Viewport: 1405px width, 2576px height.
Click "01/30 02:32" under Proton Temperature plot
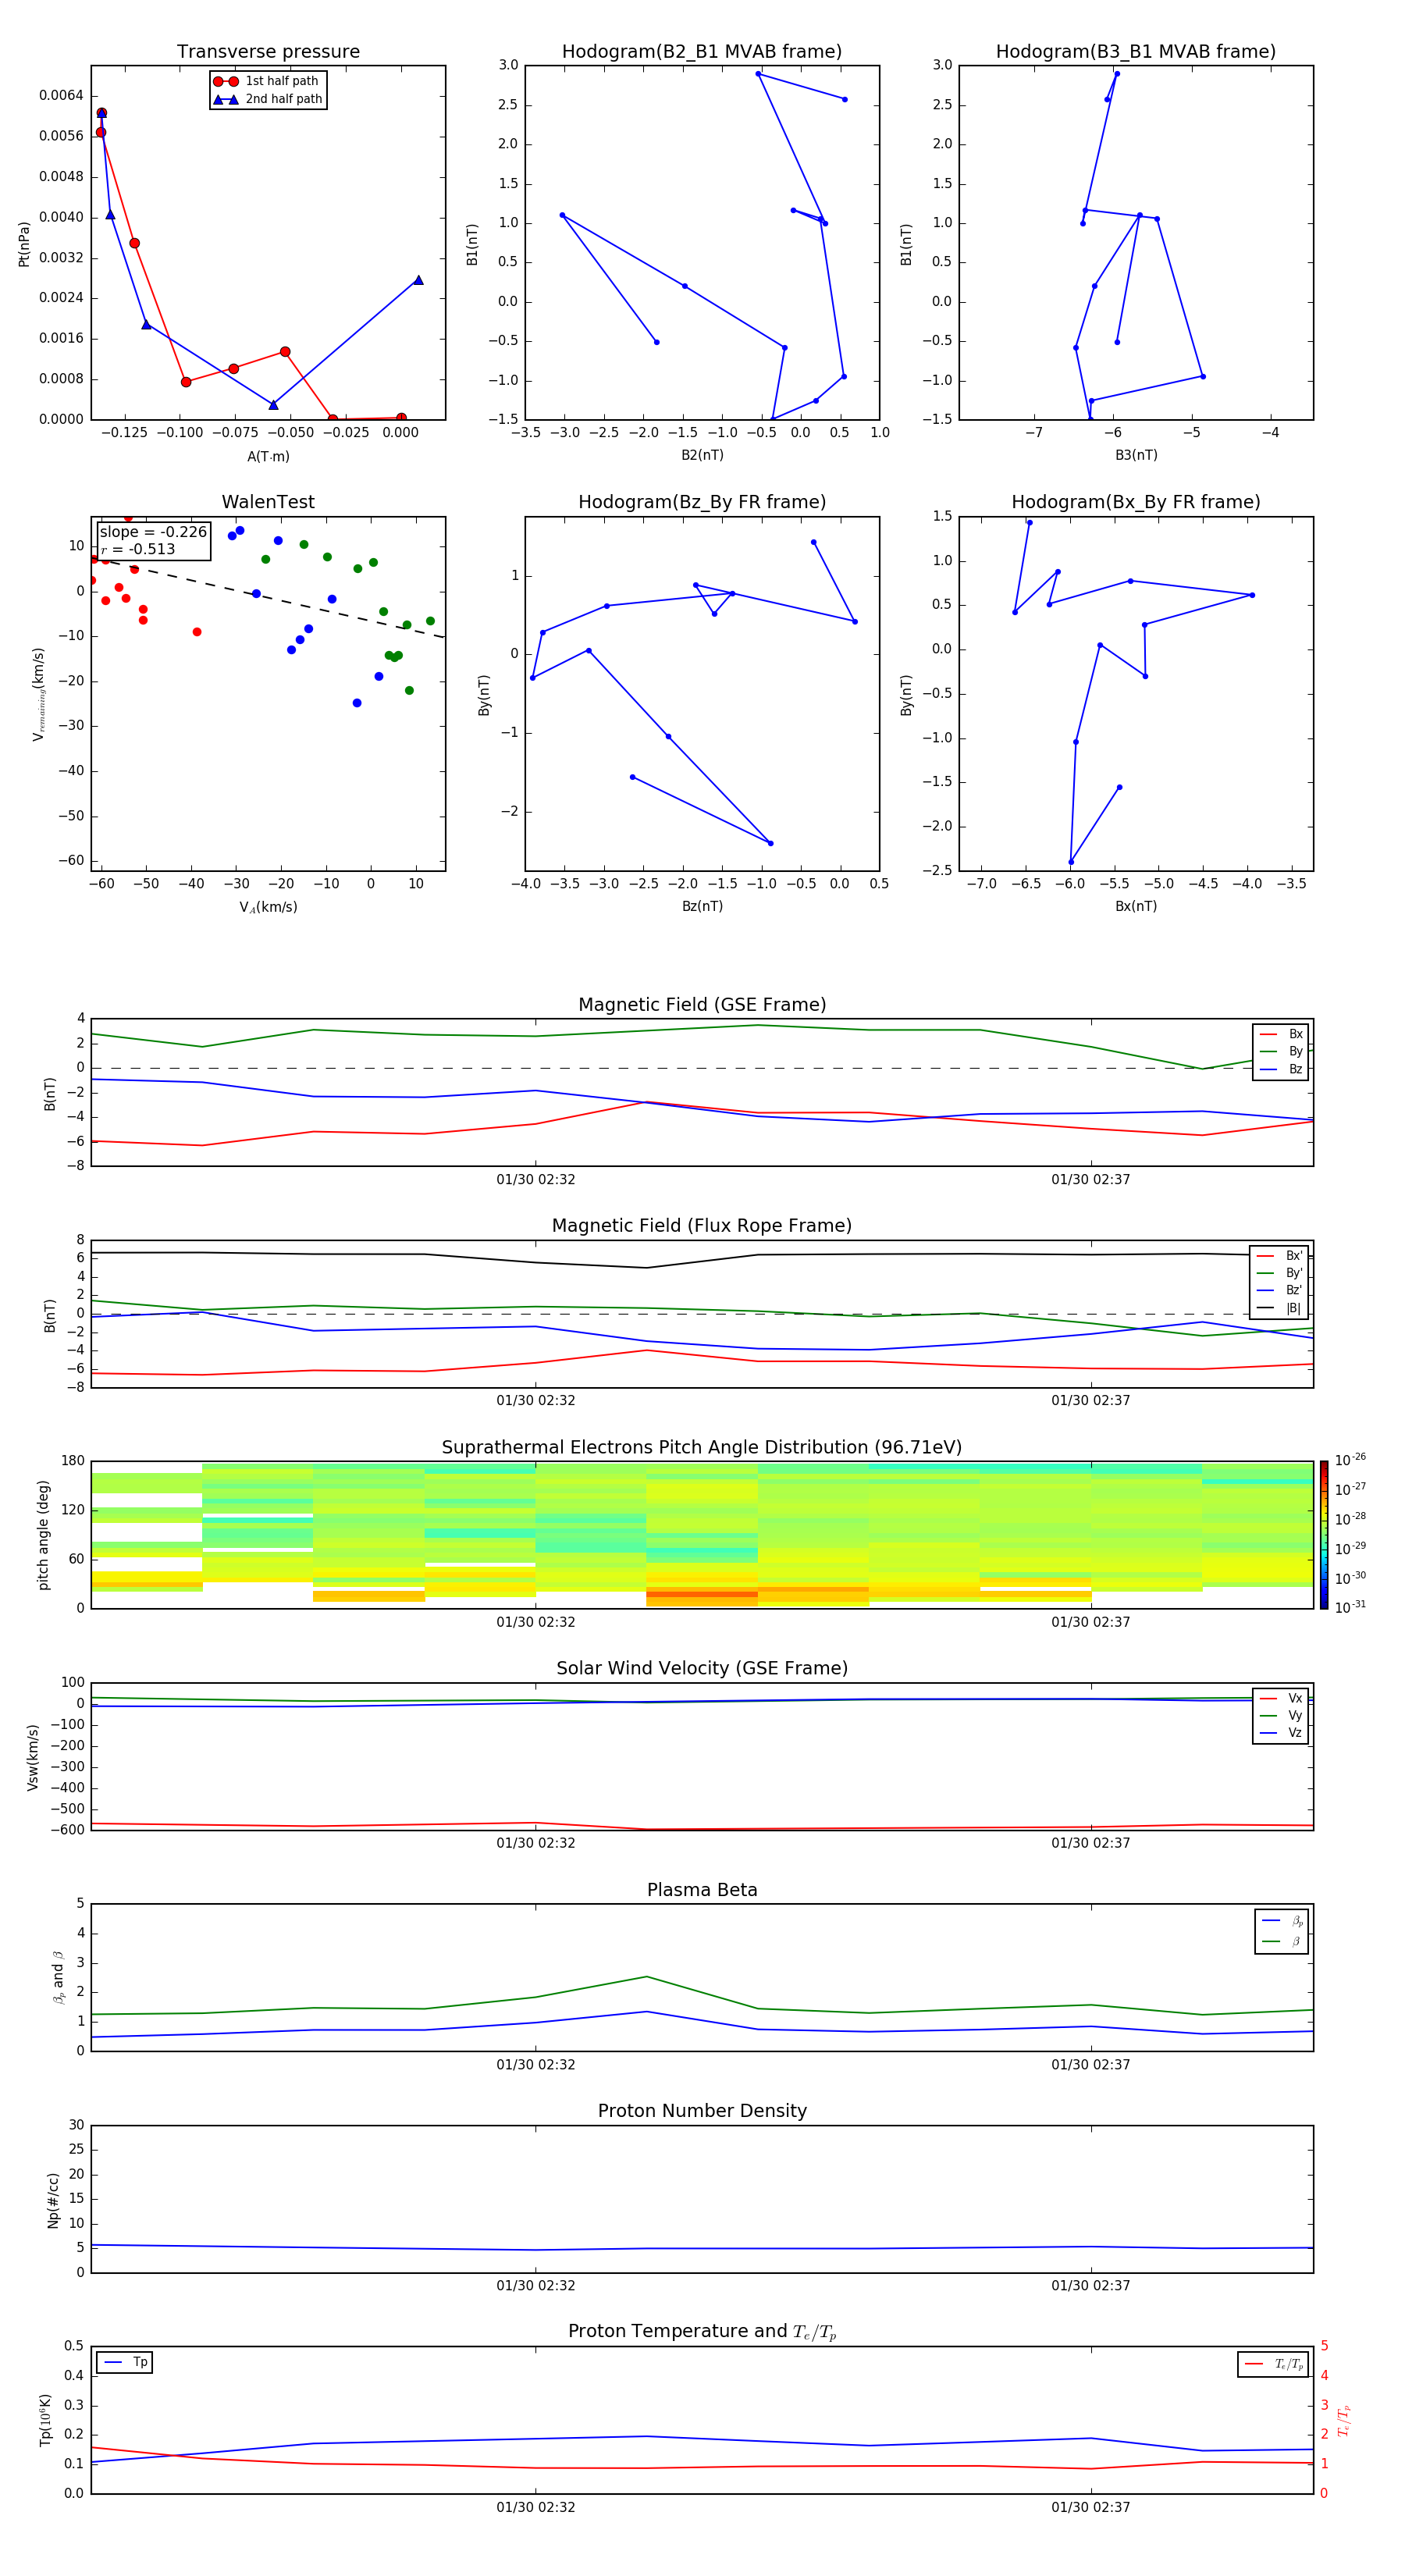tap(536, 2507)
